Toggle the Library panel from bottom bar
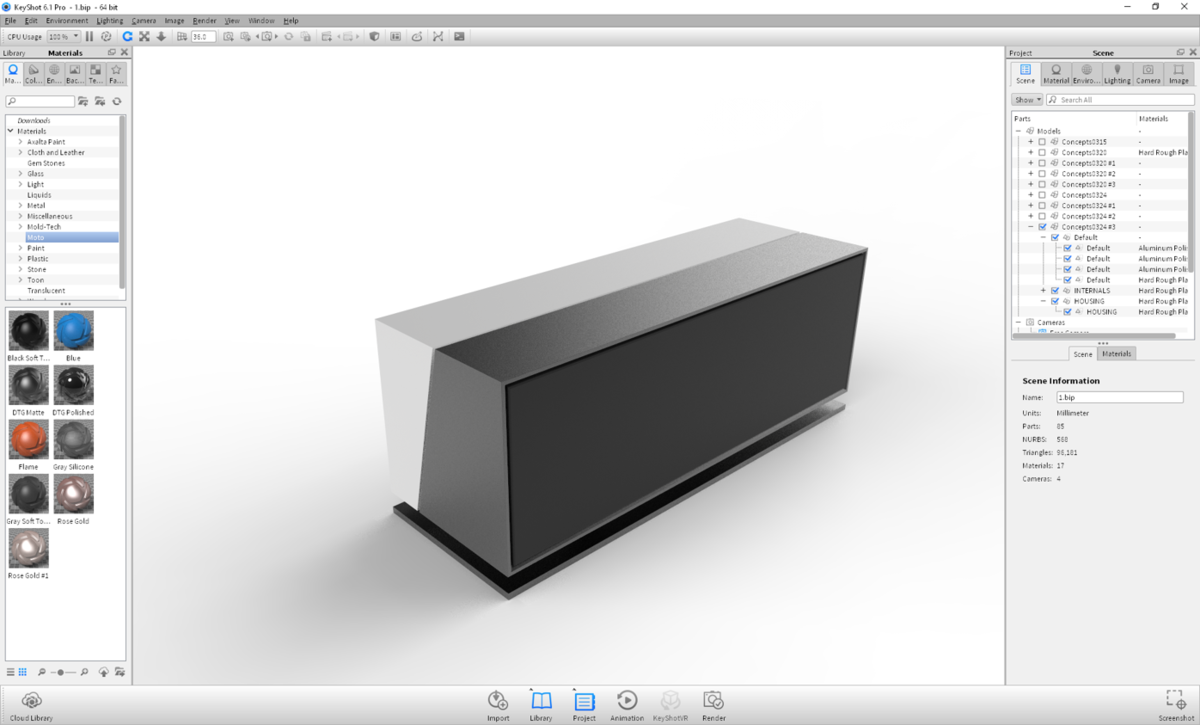This screenshot has width=1200, height=725. pos(541,705)
